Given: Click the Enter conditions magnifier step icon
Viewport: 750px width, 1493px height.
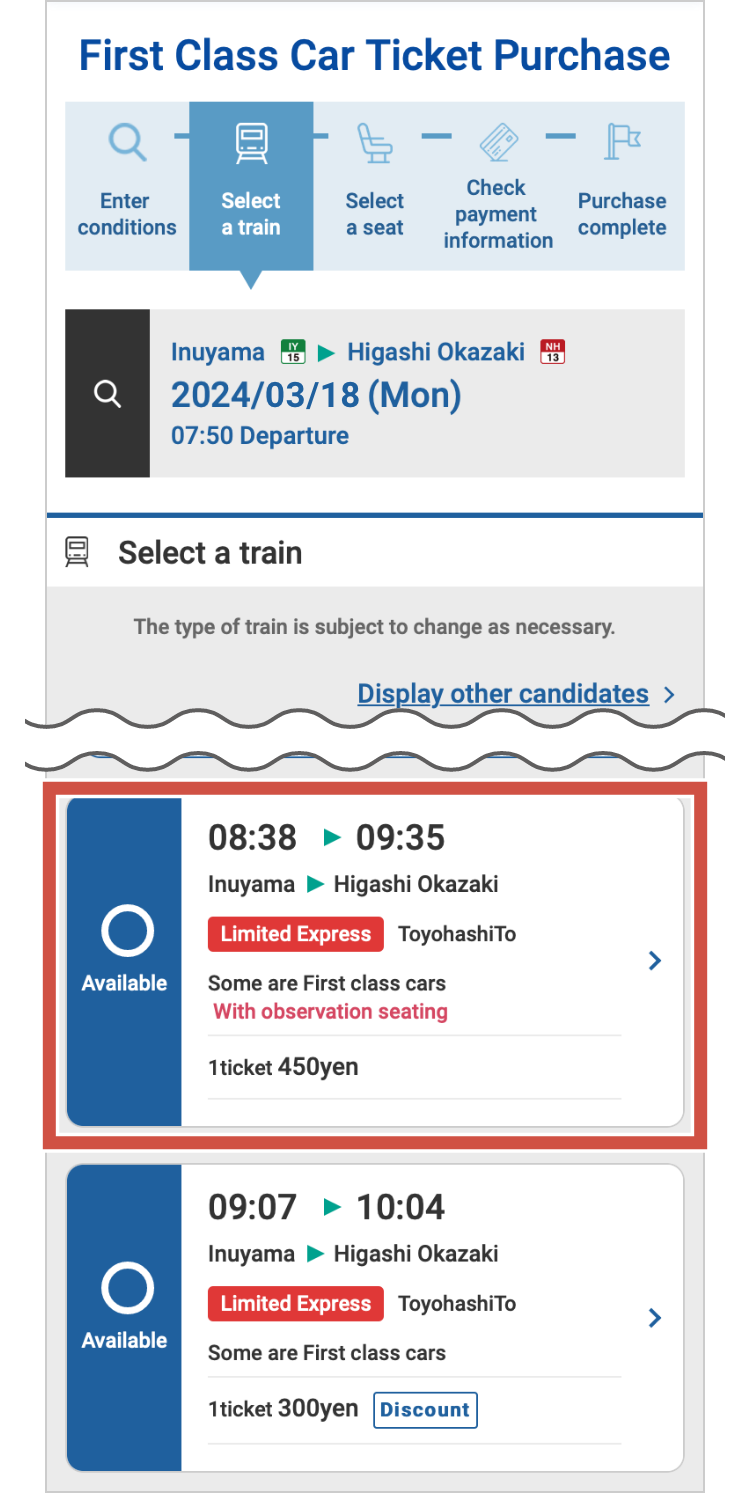Looking at the screenshot, I should 127,143.
